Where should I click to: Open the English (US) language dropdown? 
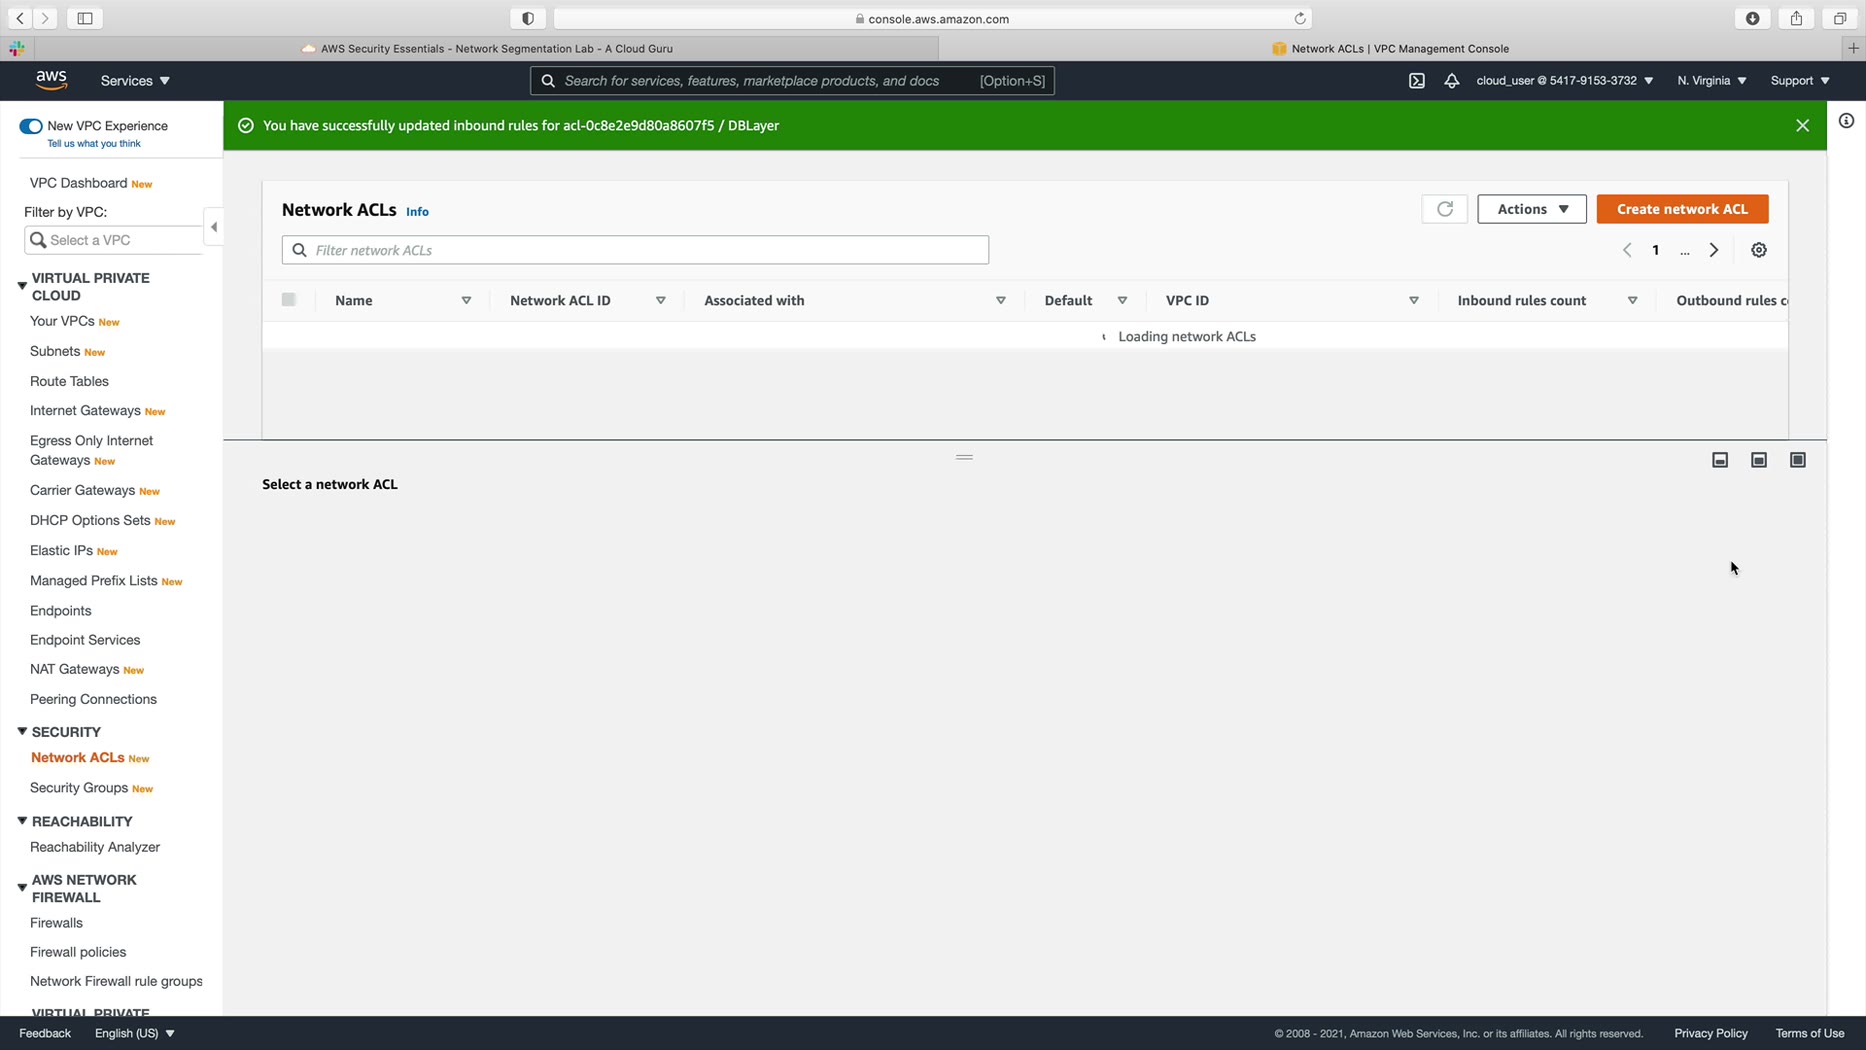coord(134,1033)
